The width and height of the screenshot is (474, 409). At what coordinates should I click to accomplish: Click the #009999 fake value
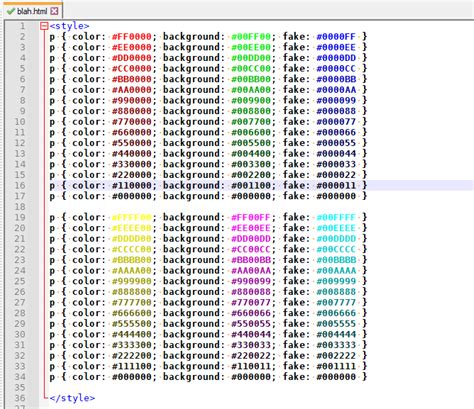pos(336,281)
